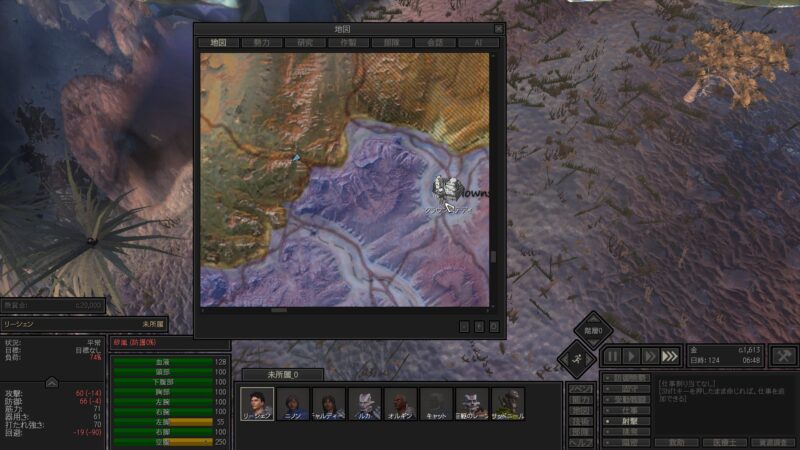Click the 血液 health bar

pos(163,362)
